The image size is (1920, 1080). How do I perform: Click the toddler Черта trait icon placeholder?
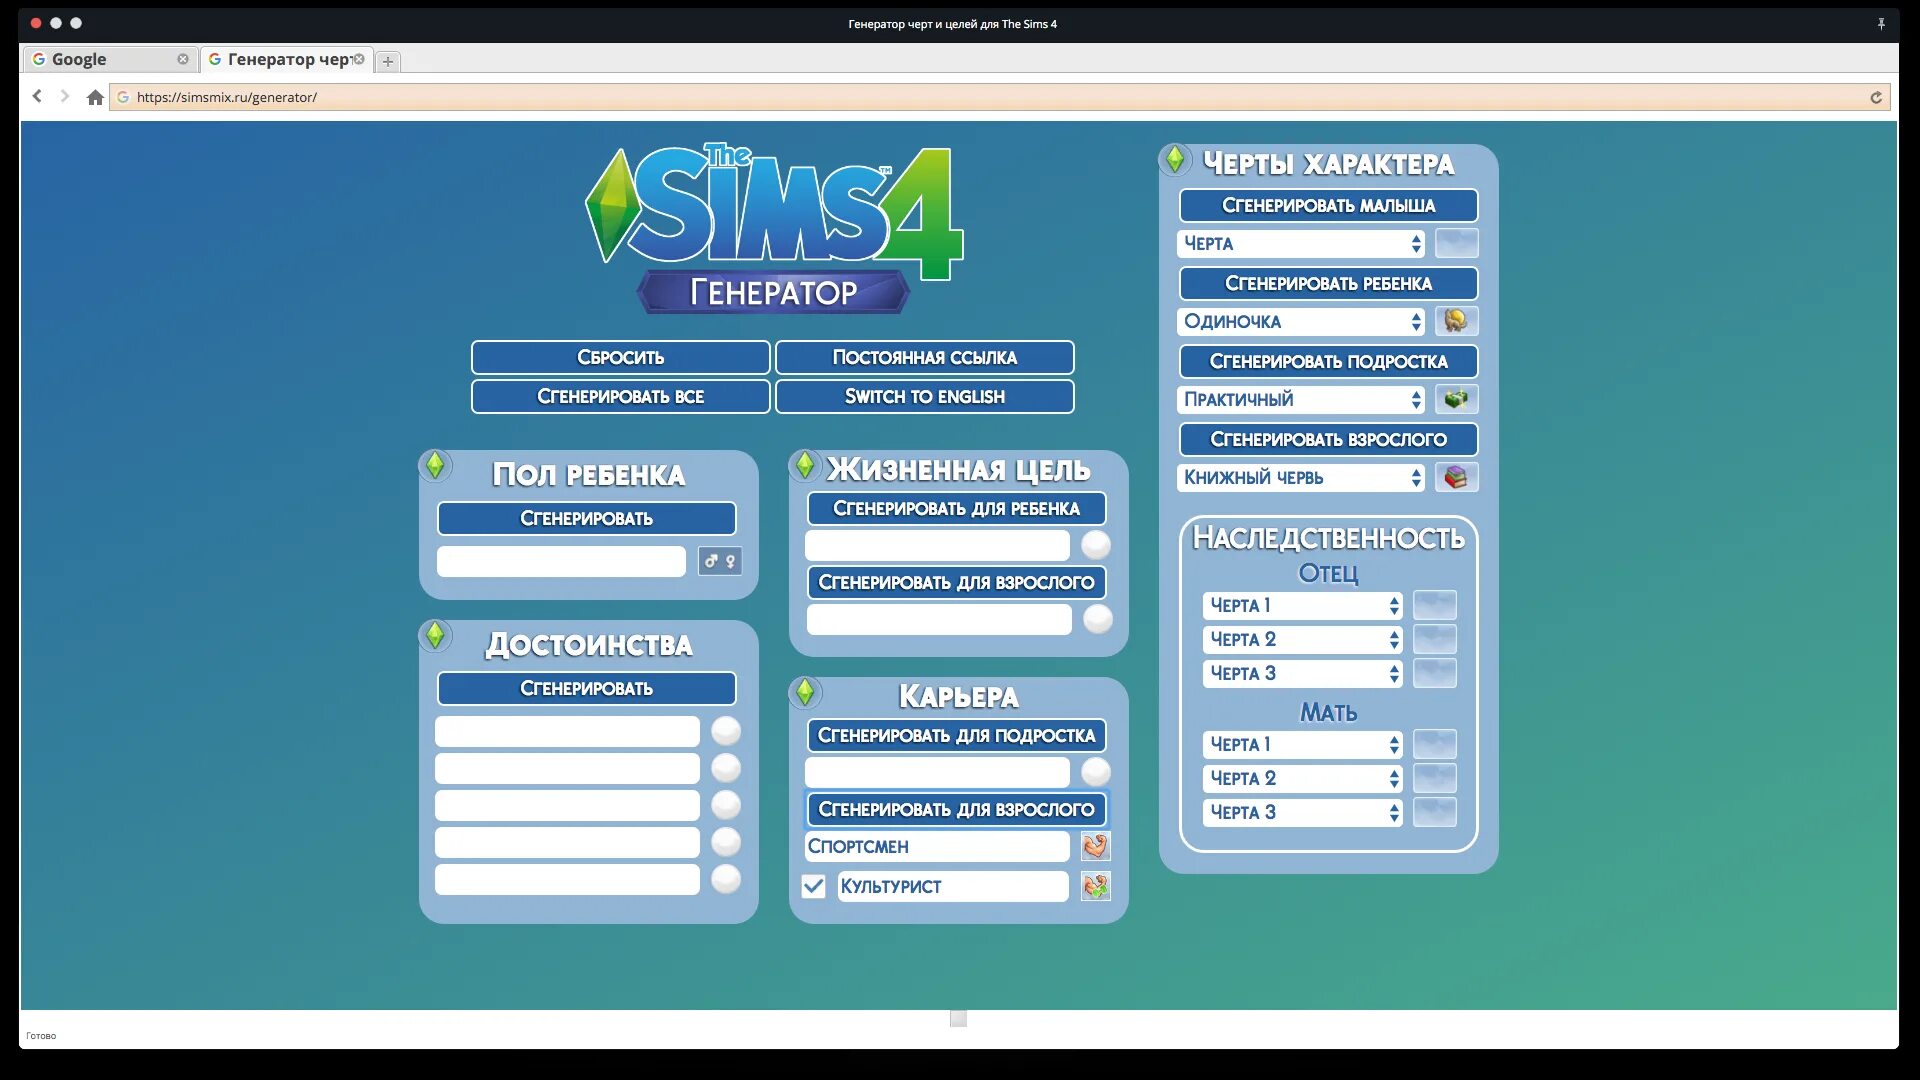coord(1456,243)
